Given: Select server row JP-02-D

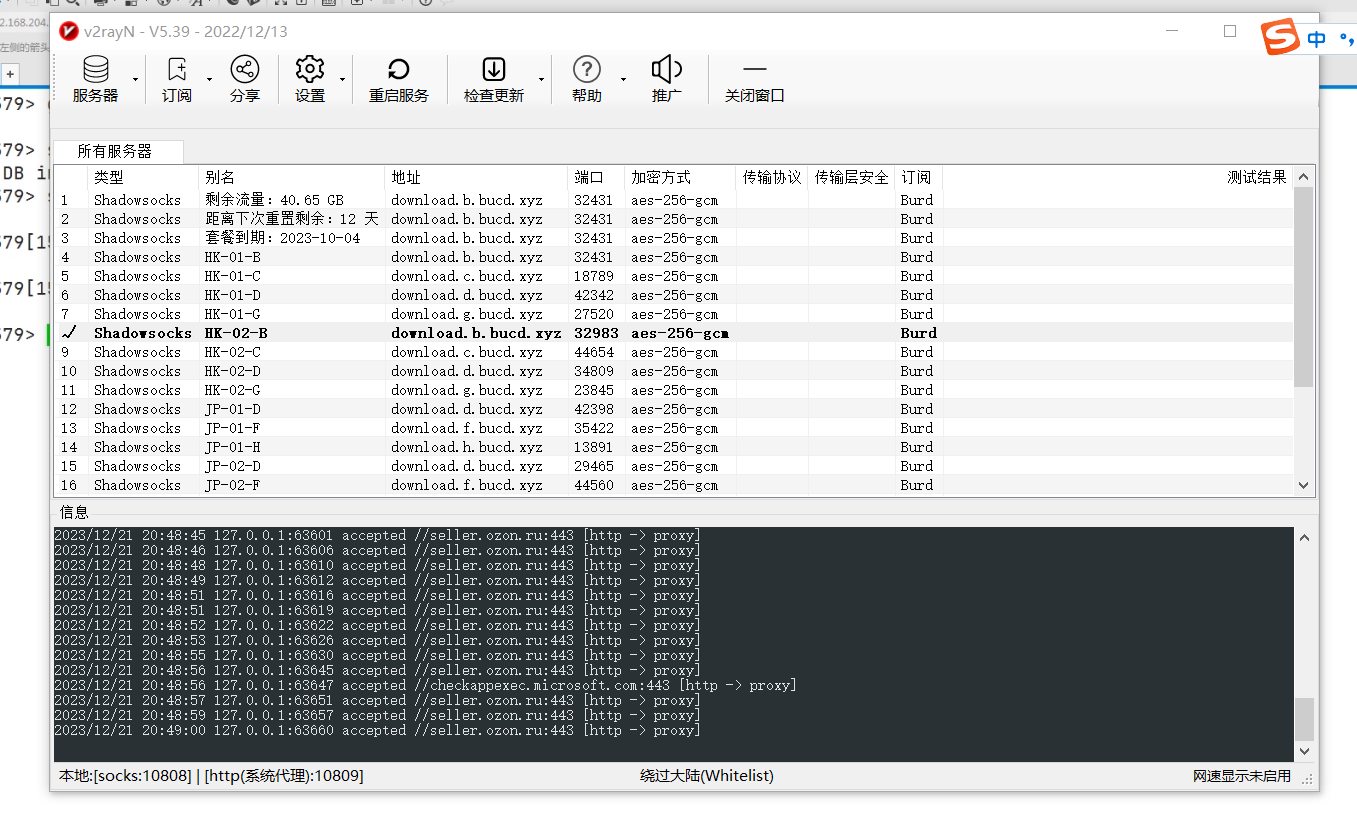Looking at the screenshot, I should point(673,466).
